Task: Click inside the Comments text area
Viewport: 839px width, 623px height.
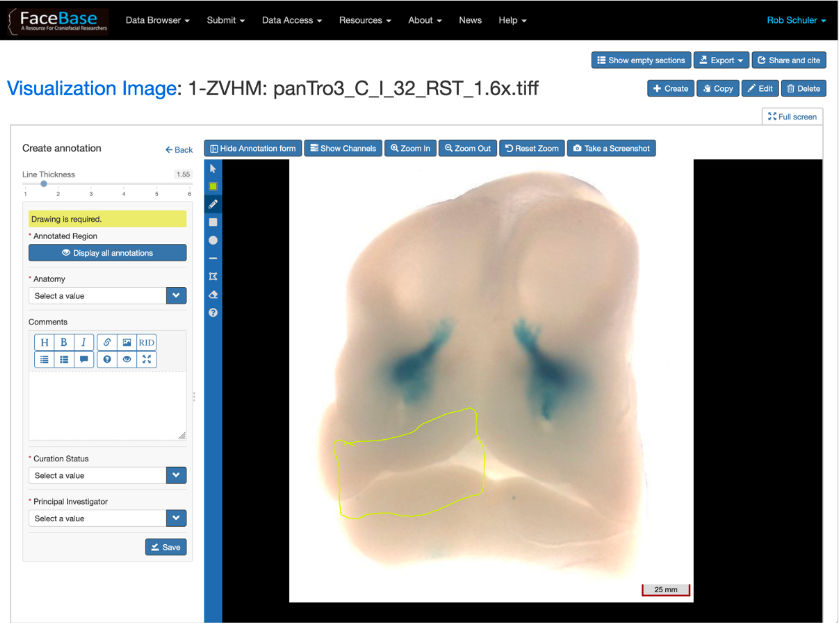Action: 107,403
